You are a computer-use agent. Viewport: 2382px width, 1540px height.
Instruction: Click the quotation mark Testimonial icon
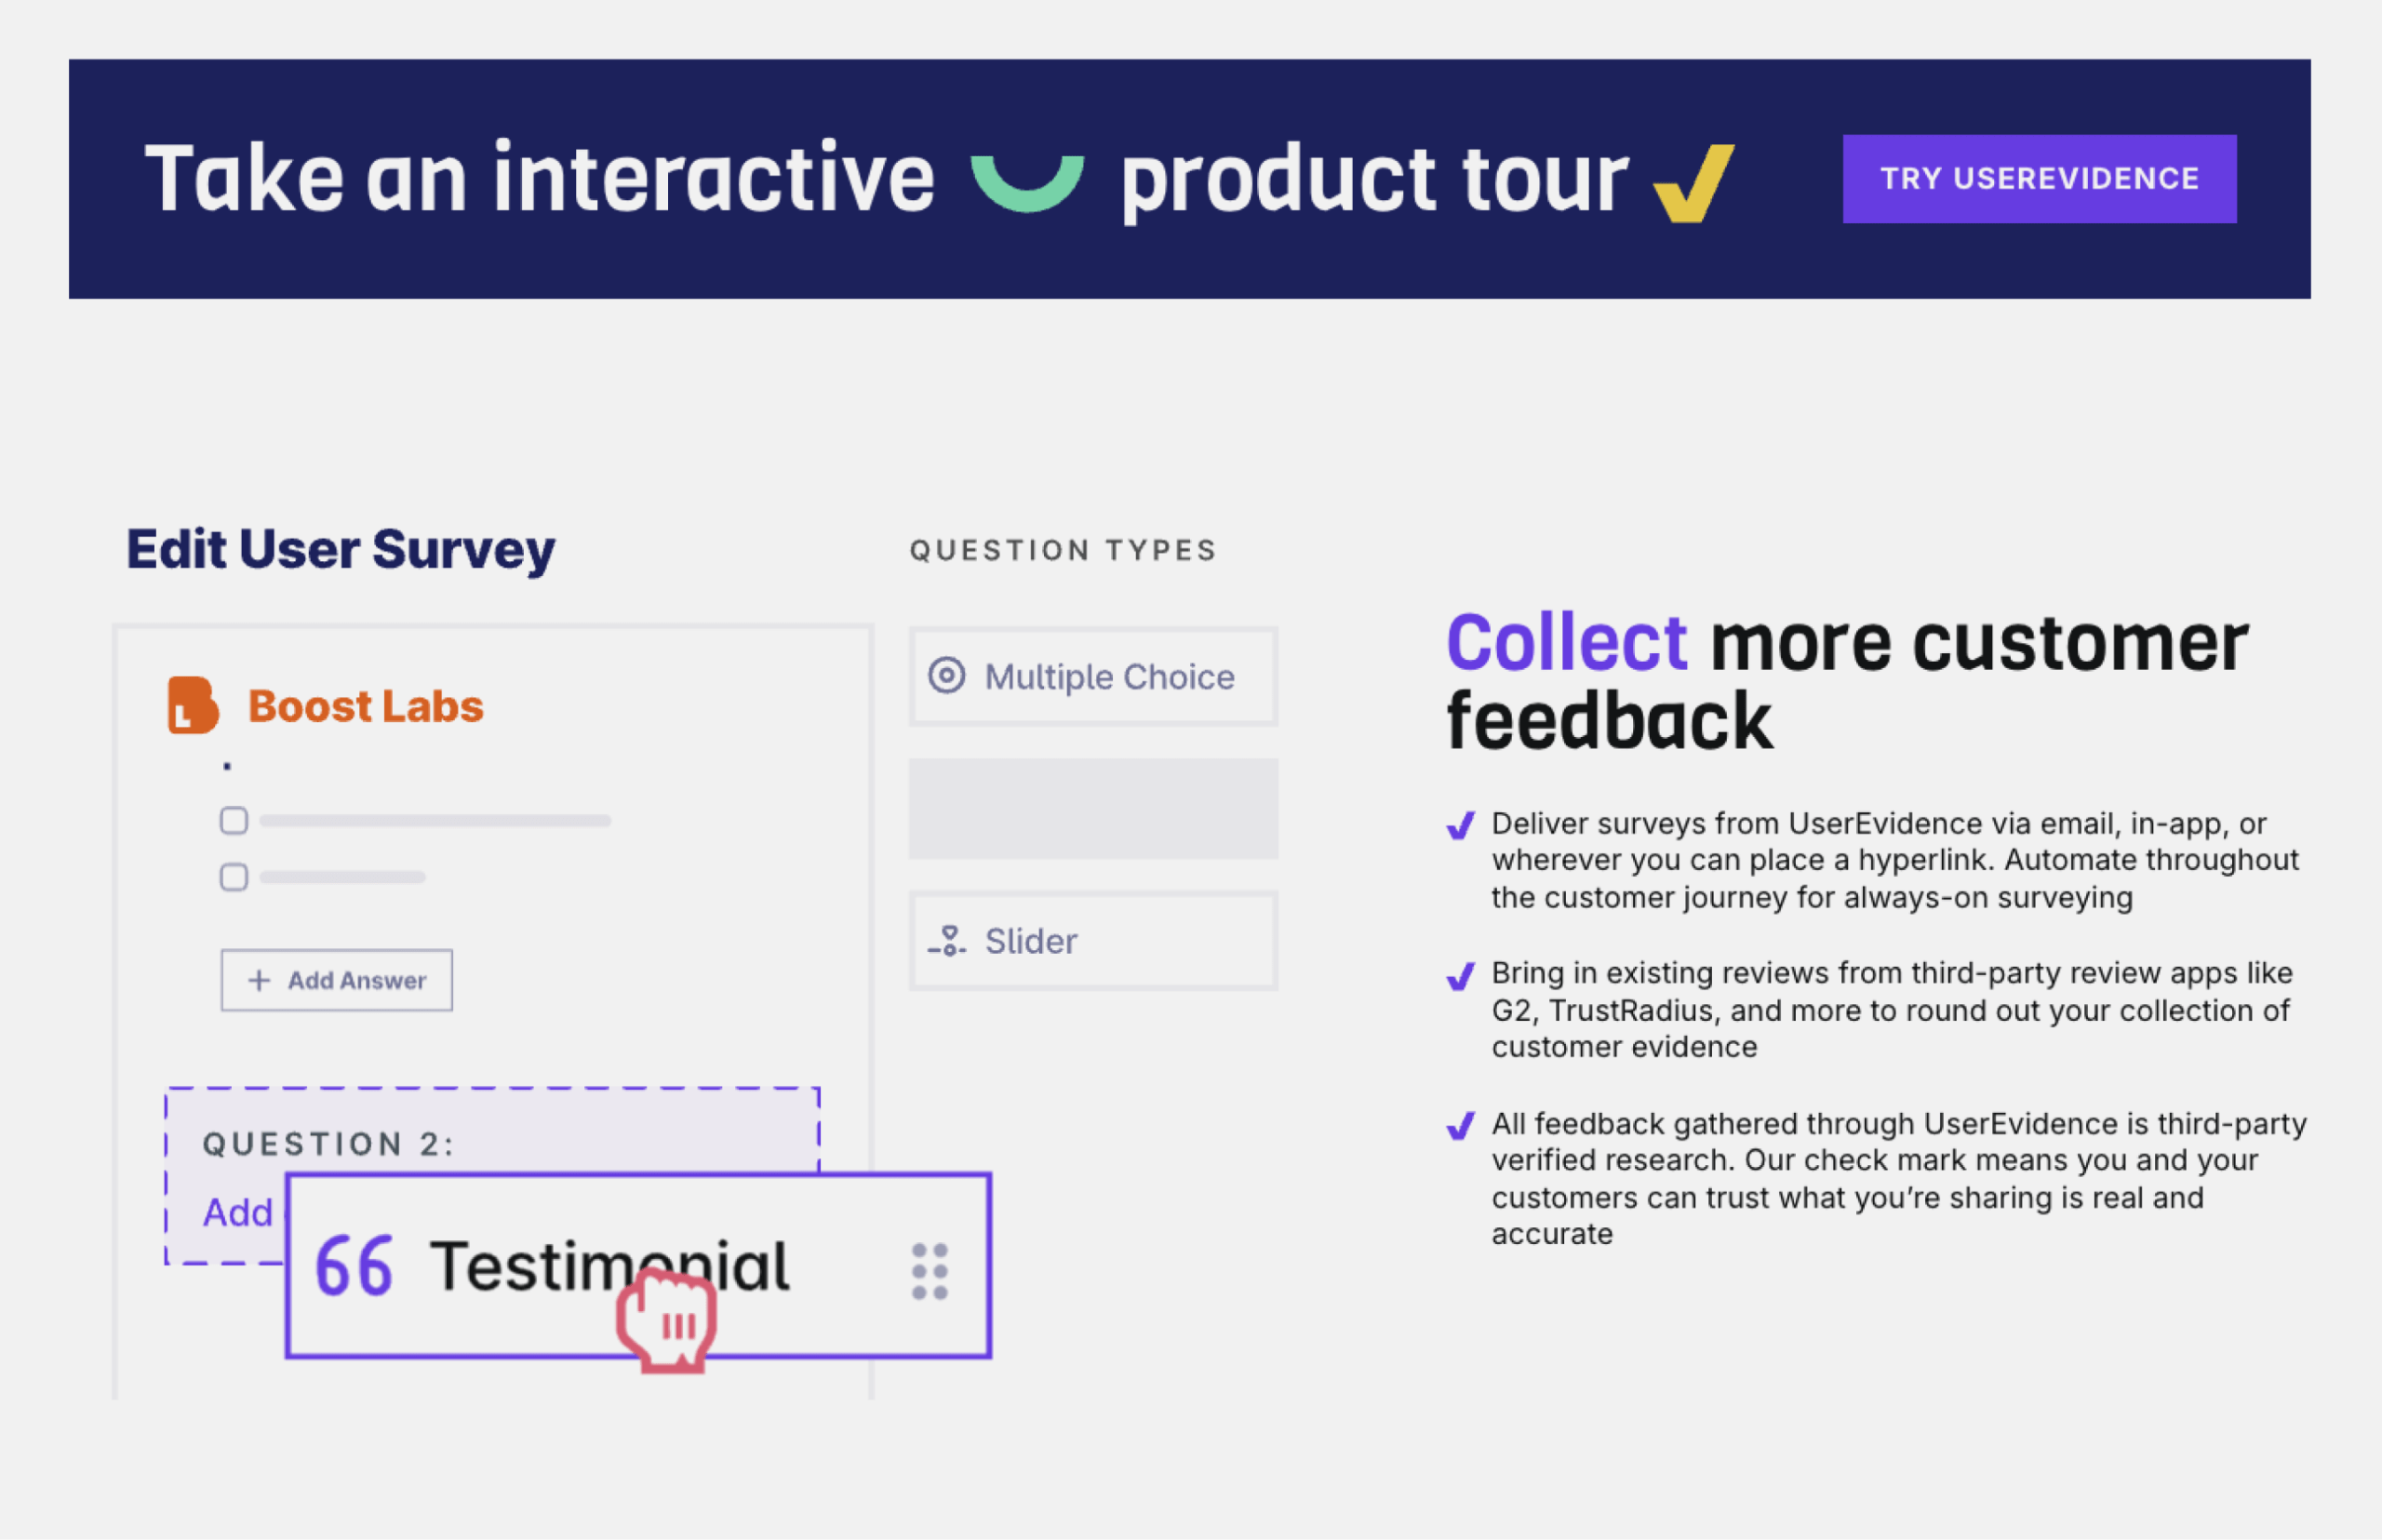click(354, 1266)
